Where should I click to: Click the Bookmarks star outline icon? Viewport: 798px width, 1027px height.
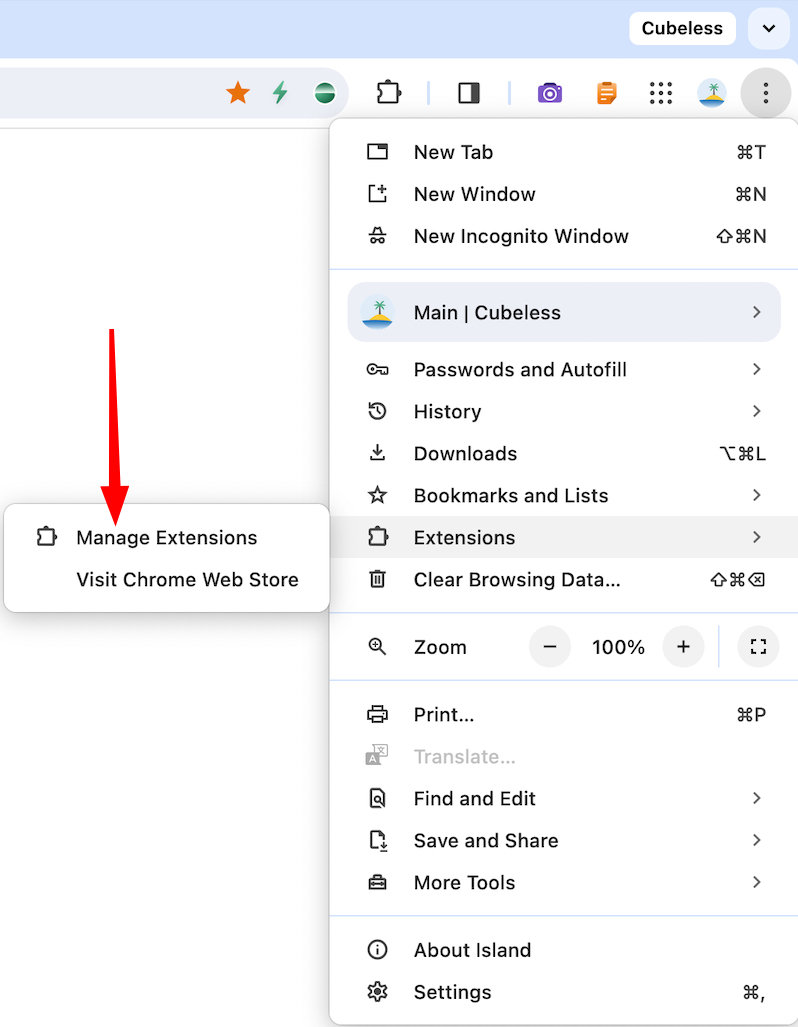(x=377, y=495)
